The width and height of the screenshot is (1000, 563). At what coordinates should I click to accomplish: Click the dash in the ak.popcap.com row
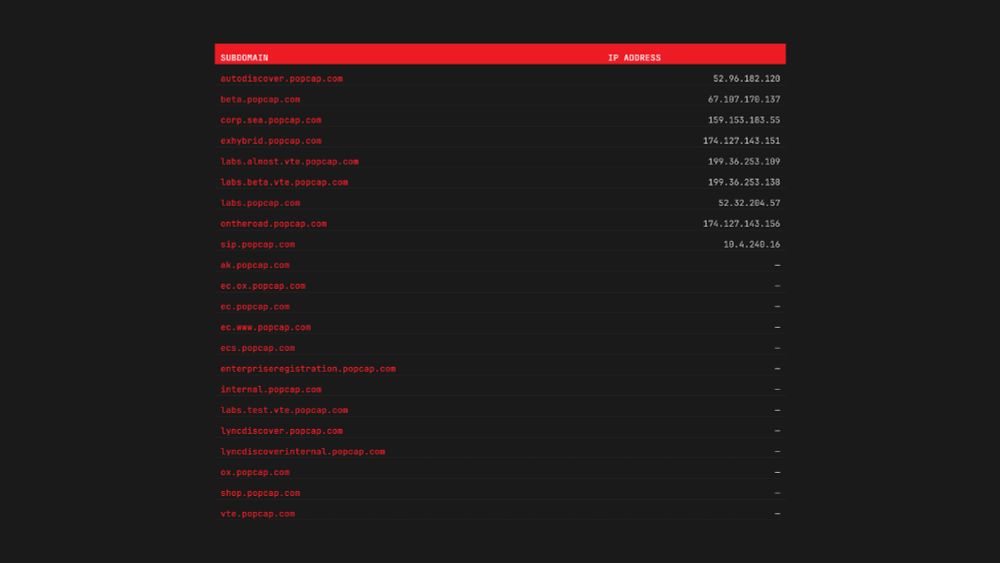777,265
